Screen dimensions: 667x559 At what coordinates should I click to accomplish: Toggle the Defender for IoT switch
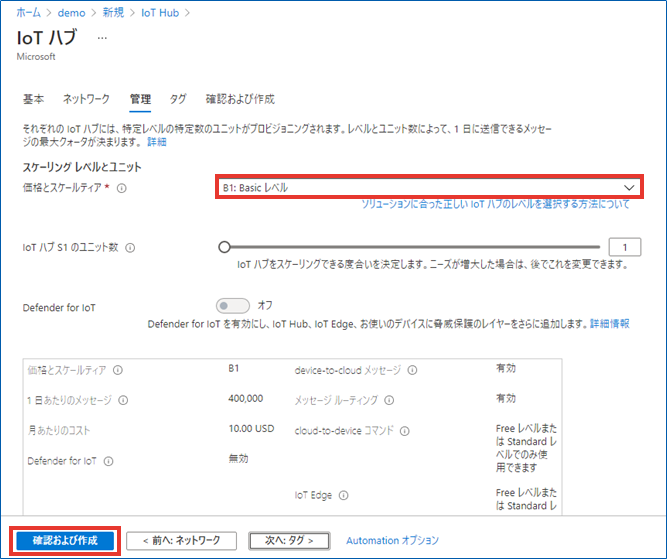point(232,306)
